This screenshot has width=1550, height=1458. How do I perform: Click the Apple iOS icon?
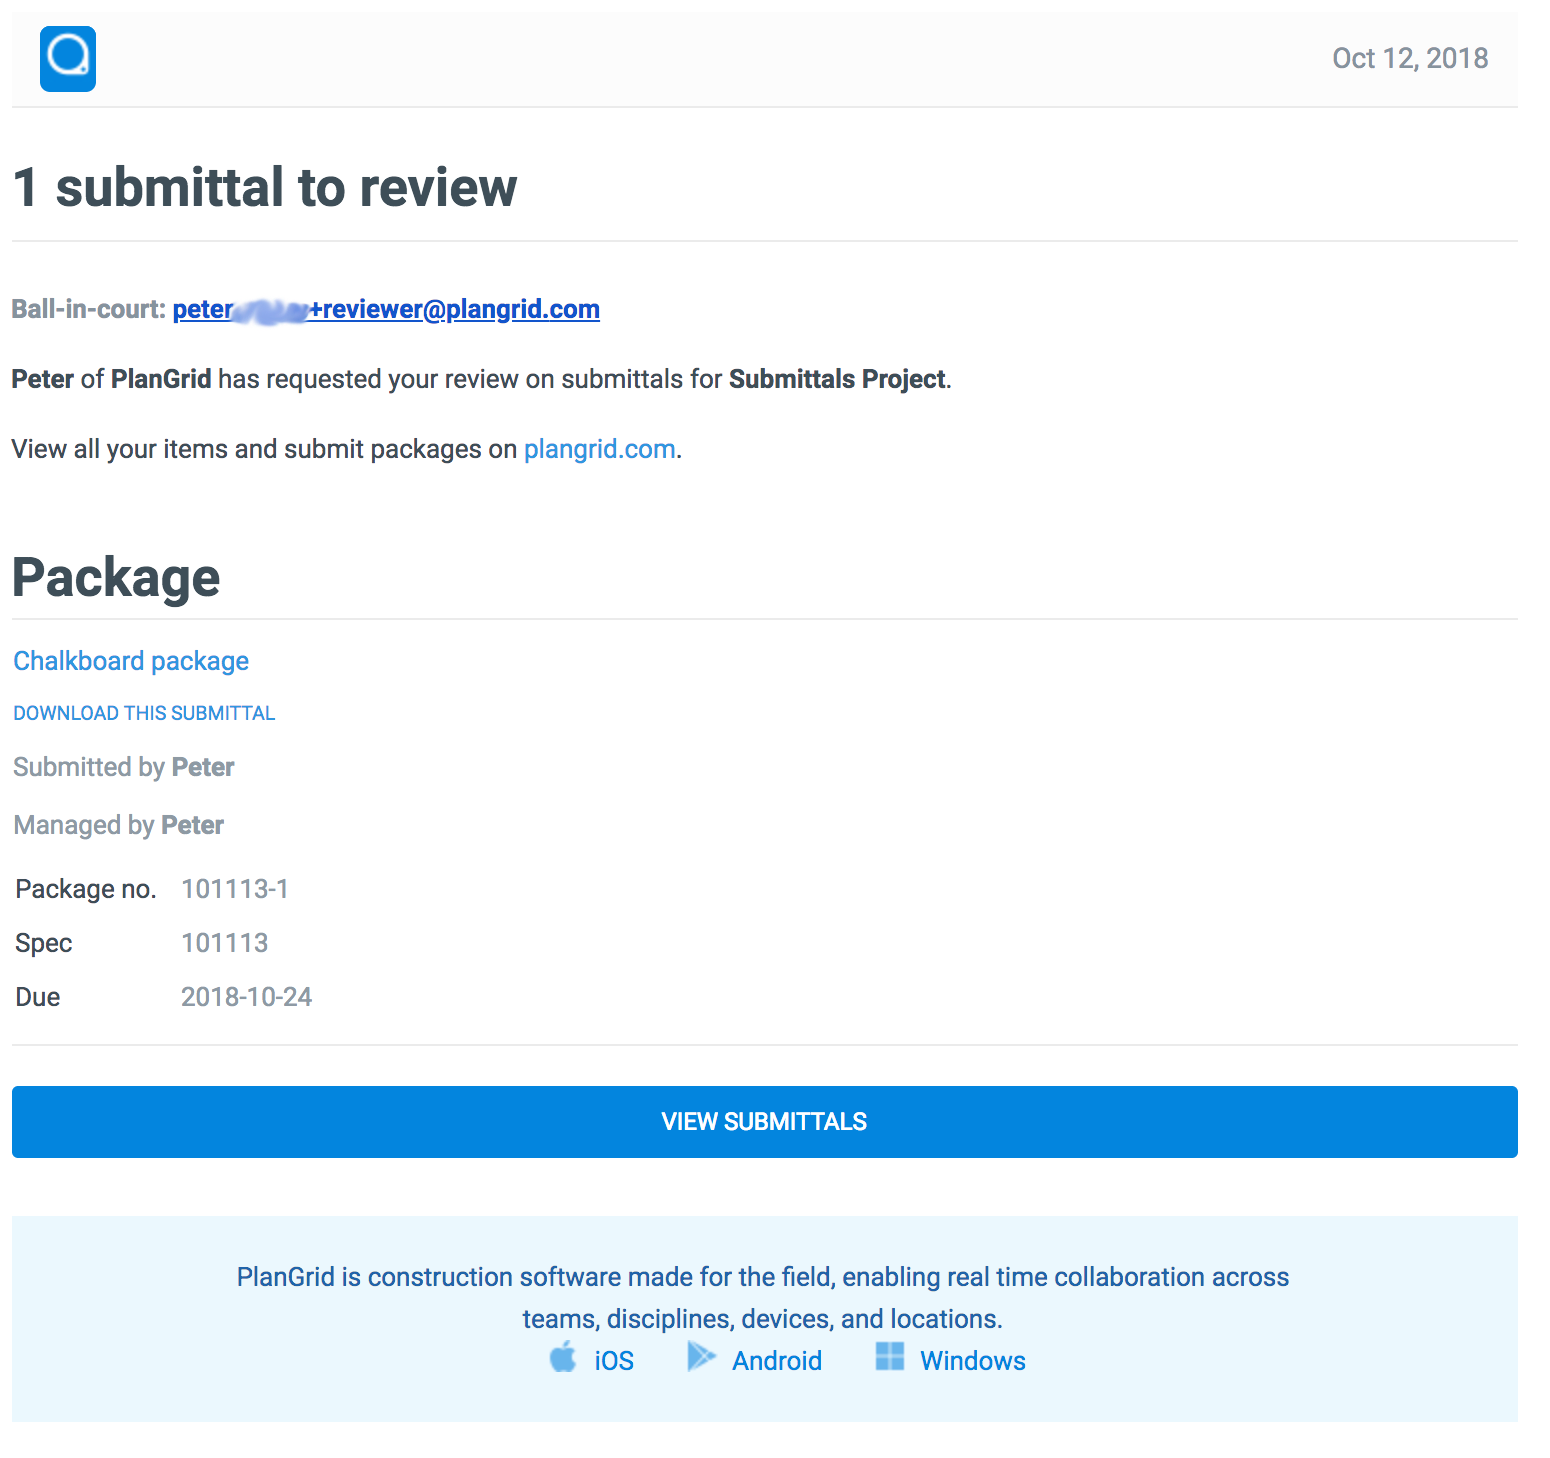point(563,1357)
